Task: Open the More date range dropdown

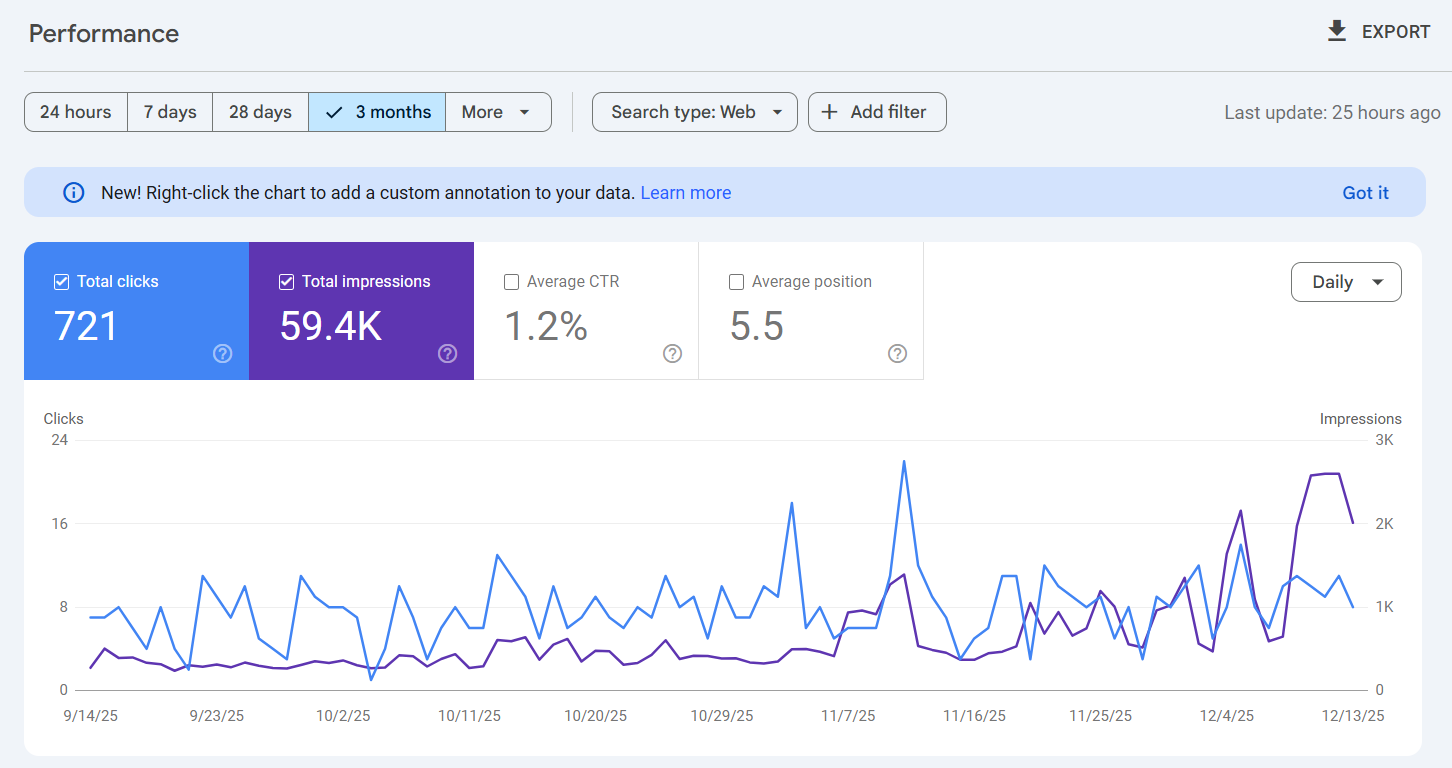Action: pyautogui.click(x=497, y=112)
